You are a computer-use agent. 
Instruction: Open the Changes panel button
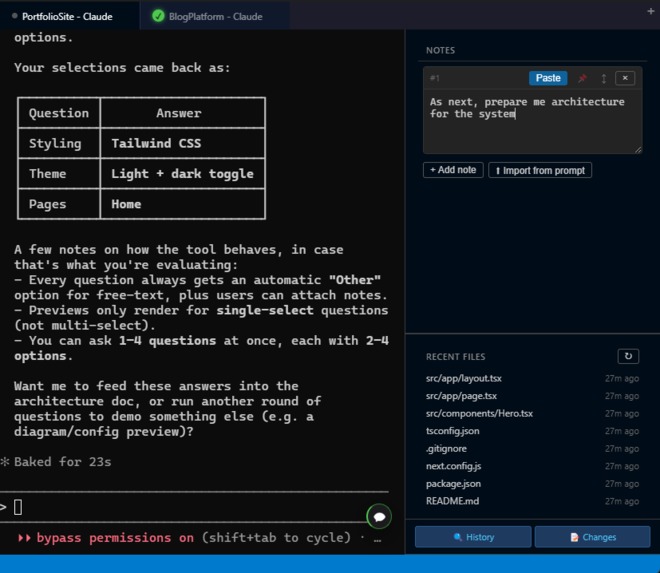593,537
